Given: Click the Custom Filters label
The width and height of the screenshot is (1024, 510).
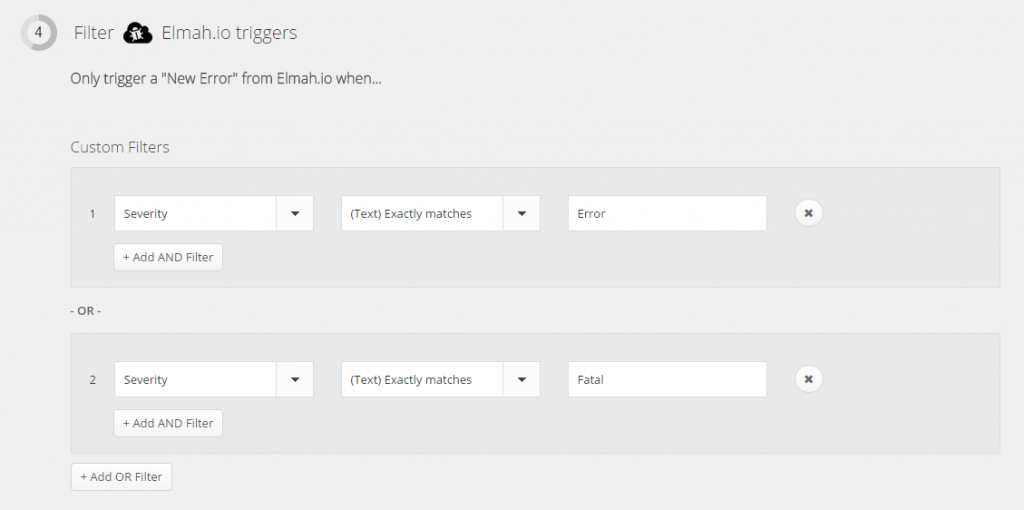Looking at the screenshot, I should (x=120, y=148).
